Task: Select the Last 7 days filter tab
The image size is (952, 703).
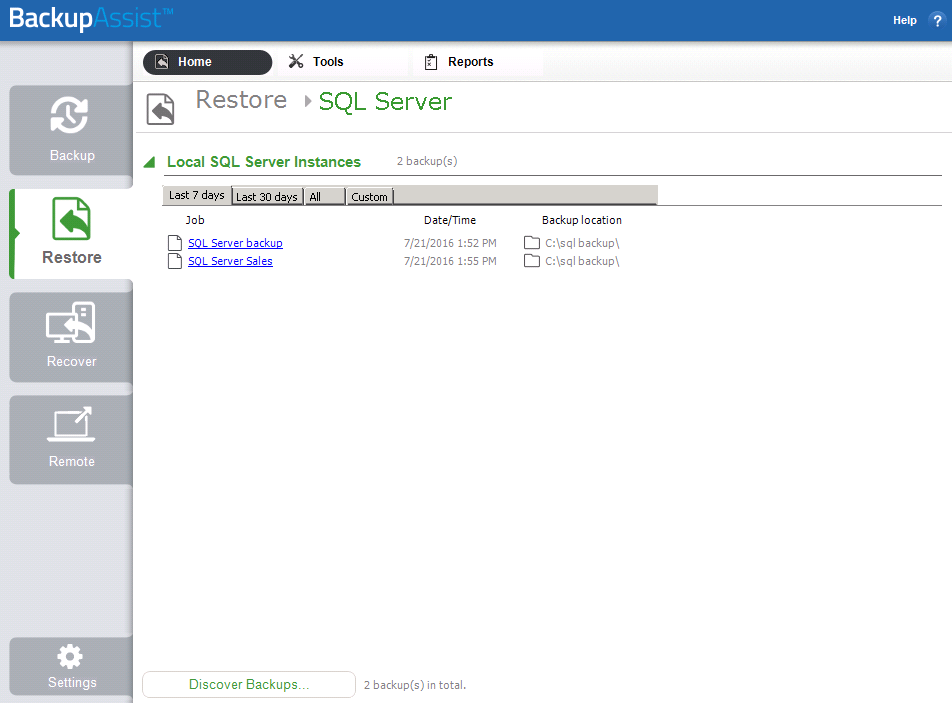Action: (197, 195)
